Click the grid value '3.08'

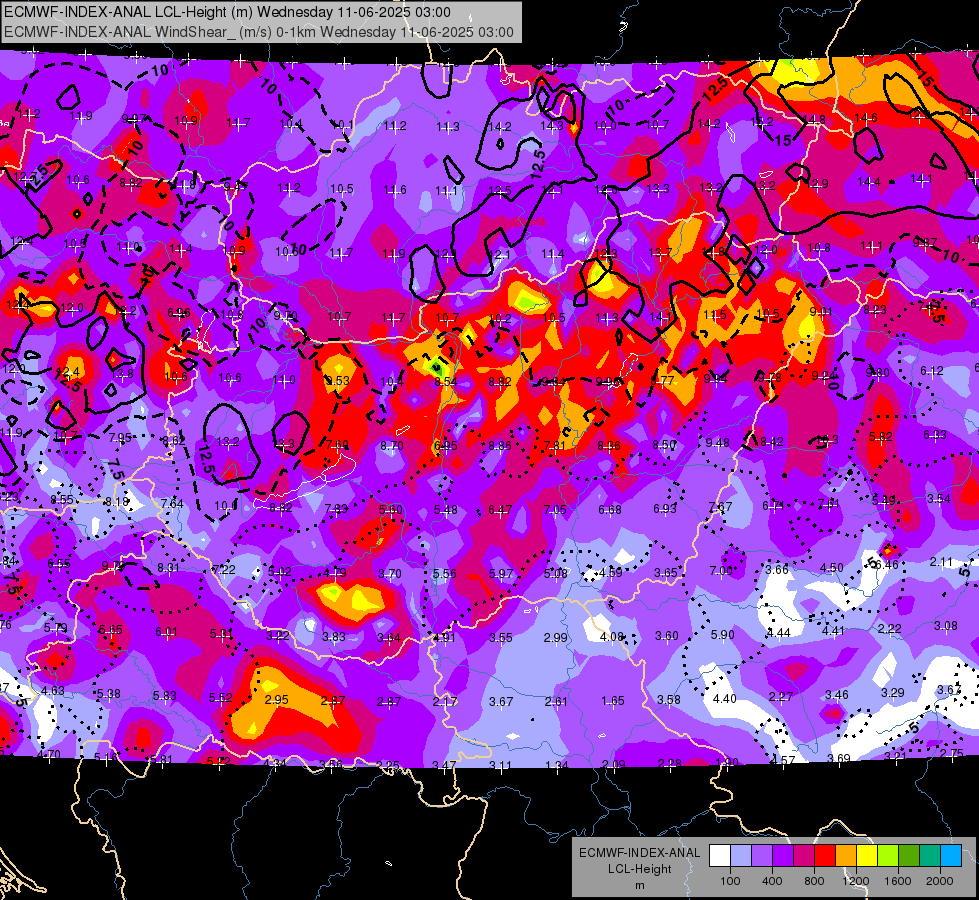click(x=945, y=625)
